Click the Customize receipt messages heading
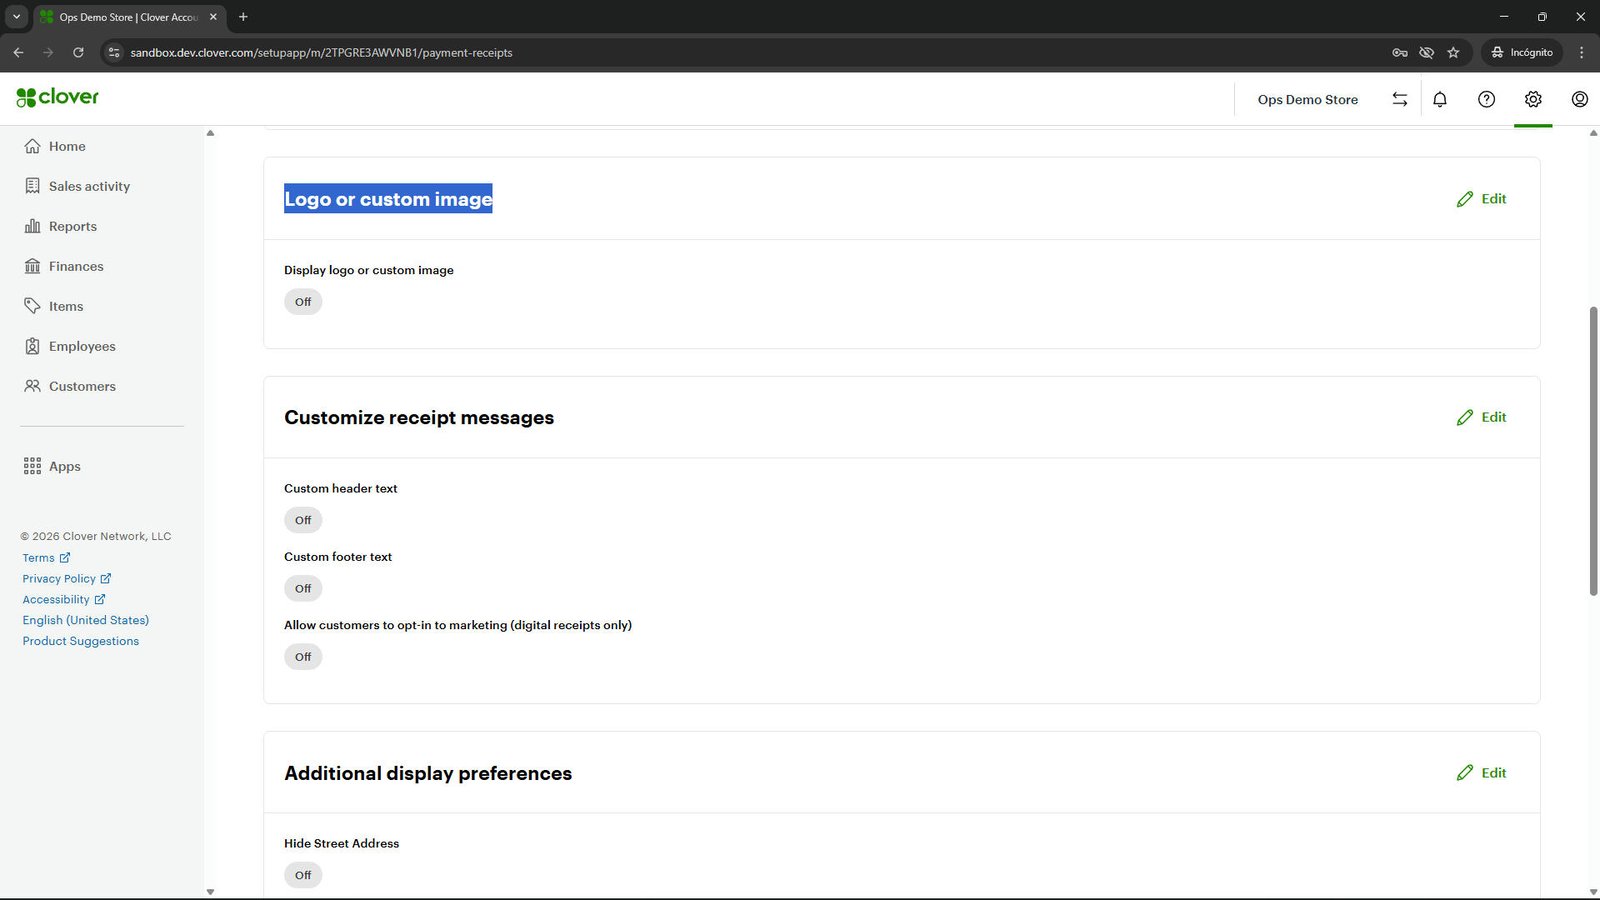This screenshot has width=1600, height=900. [x=419, y=418]
